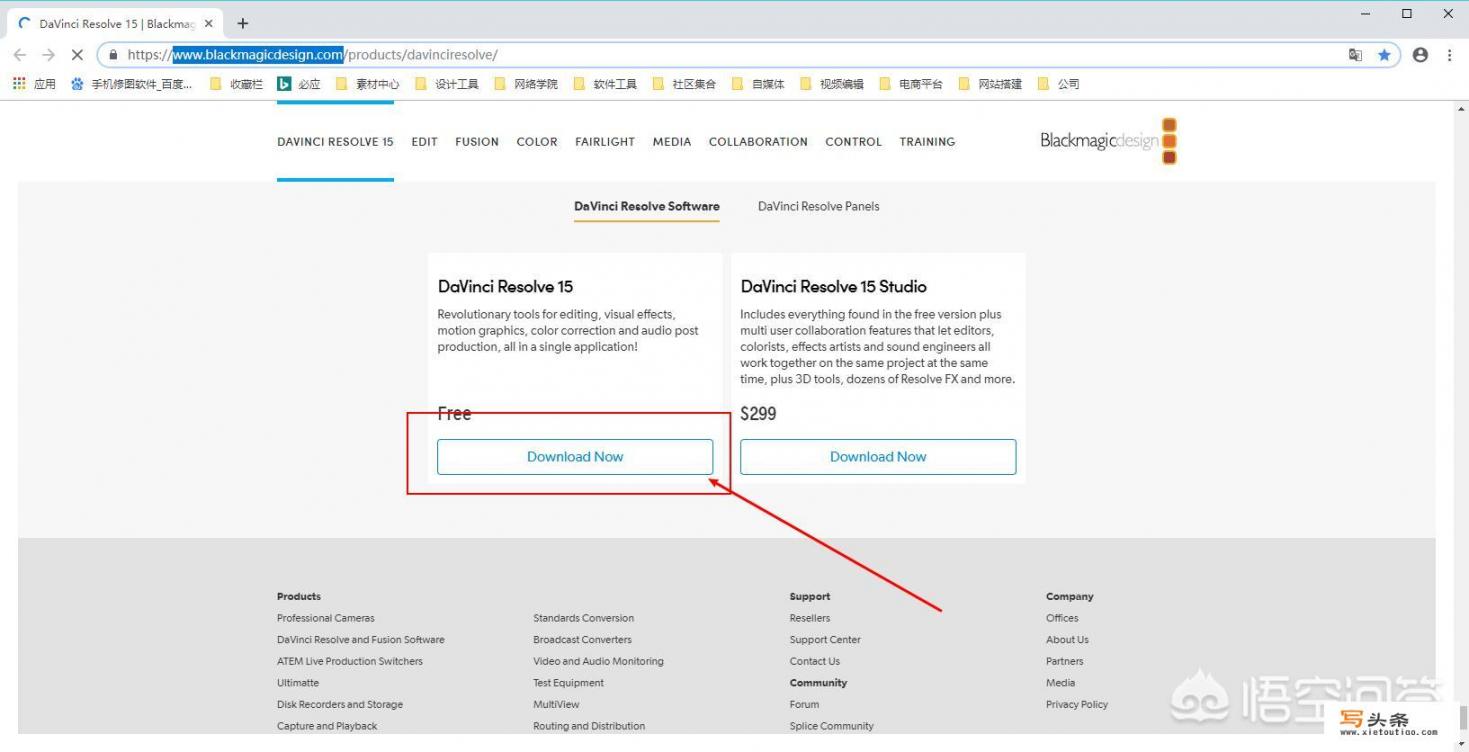Open the Support Center link

[825, 640]
